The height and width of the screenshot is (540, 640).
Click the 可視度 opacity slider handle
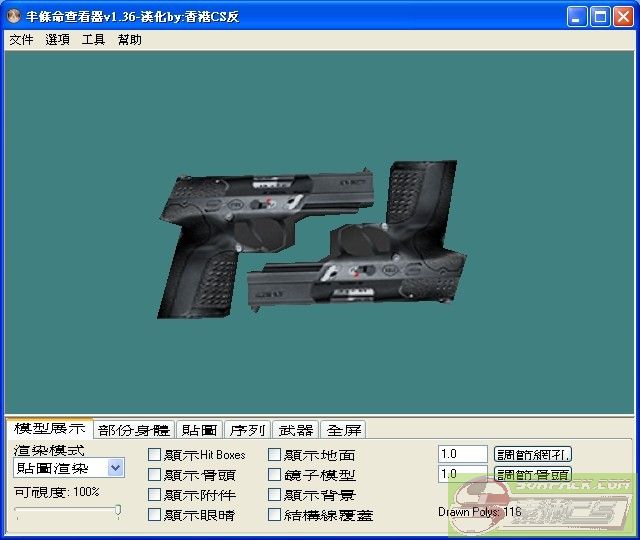click(118, 511)
